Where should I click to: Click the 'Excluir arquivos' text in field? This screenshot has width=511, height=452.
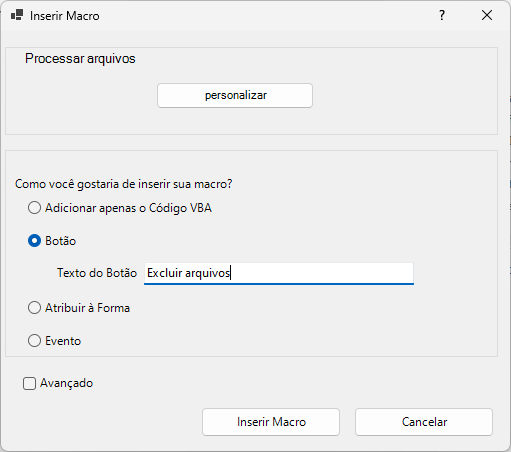pyautogui.click(x=189, y=273)
